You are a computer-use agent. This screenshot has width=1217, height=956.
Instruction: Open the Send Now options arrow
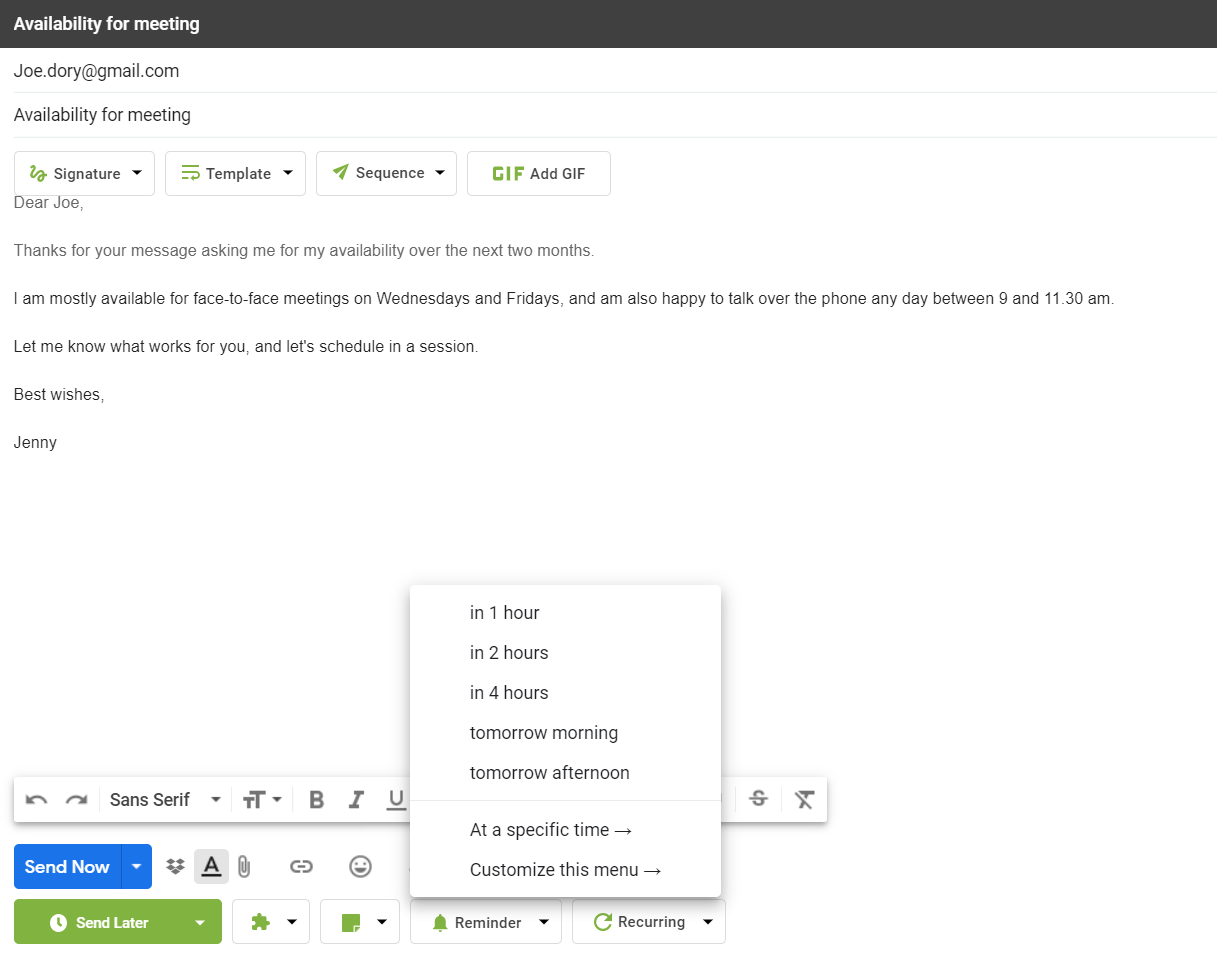[137, 867]
